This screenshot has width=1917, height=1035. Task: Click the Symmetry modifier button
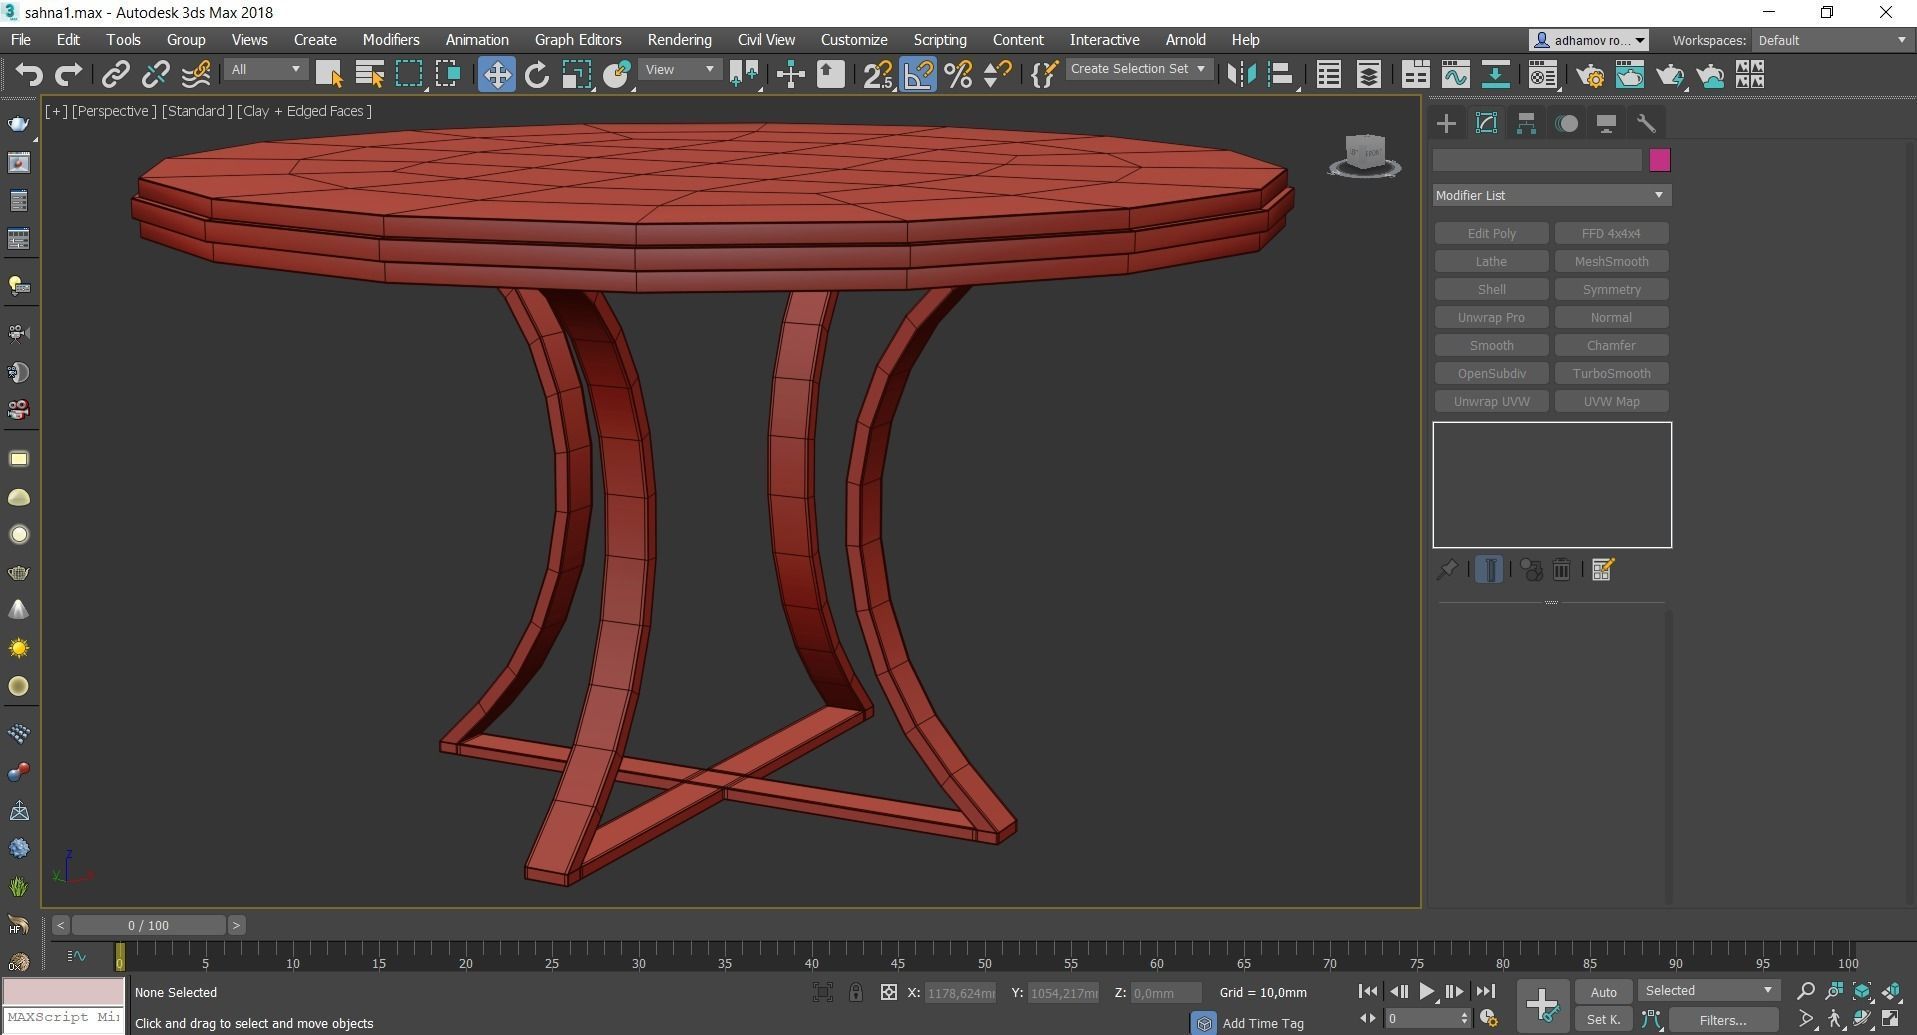tap(1611, 289)
